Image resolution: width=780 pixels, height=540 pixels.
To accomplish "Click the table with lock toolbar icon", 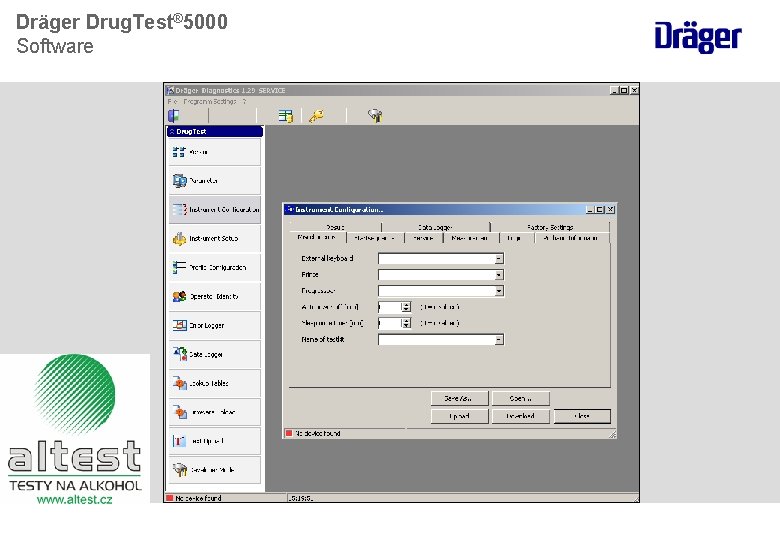I will click(x=286, y=116).
